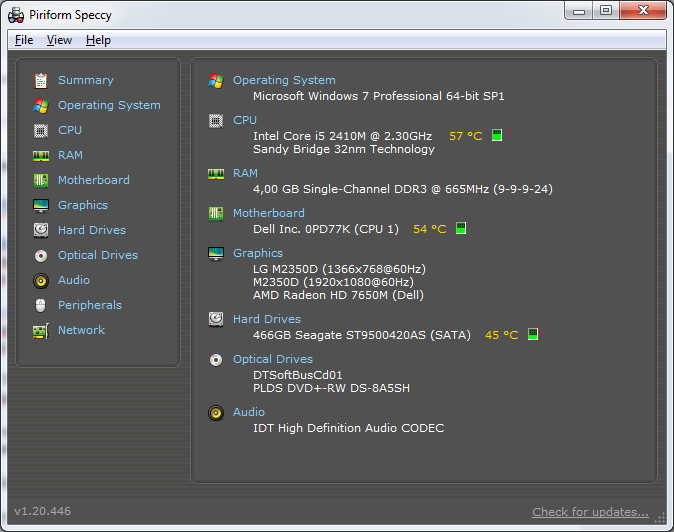The height and width of the screenshot is (532, 674).
Task: Click the RAM module icon in sidebar
Action: [41, 156]
